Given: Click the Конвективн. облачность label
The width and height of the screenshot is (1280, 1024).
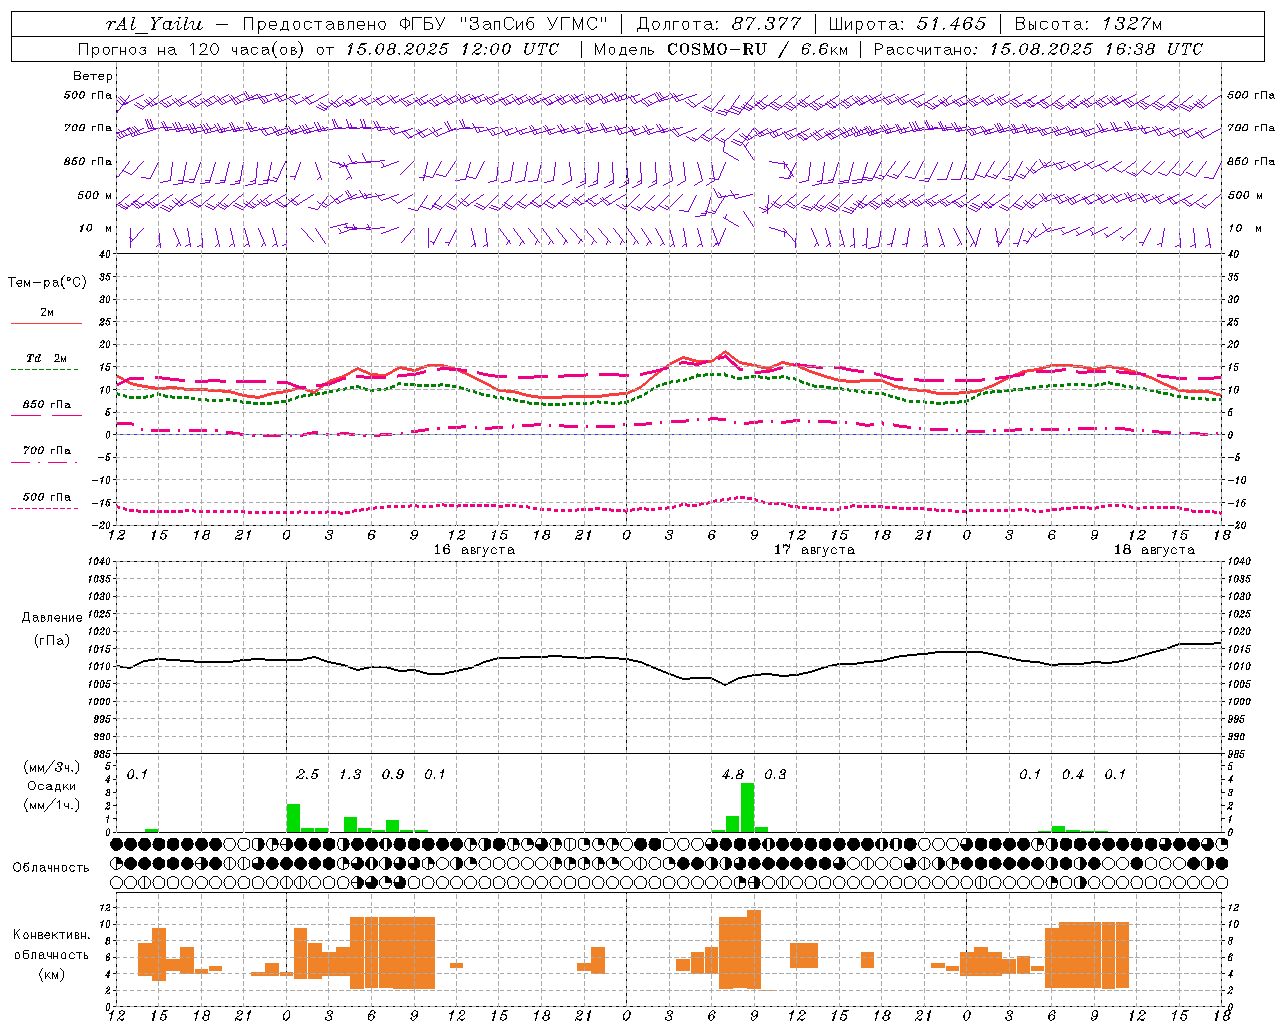Looking at the screenshot, I should coord(51,945).
